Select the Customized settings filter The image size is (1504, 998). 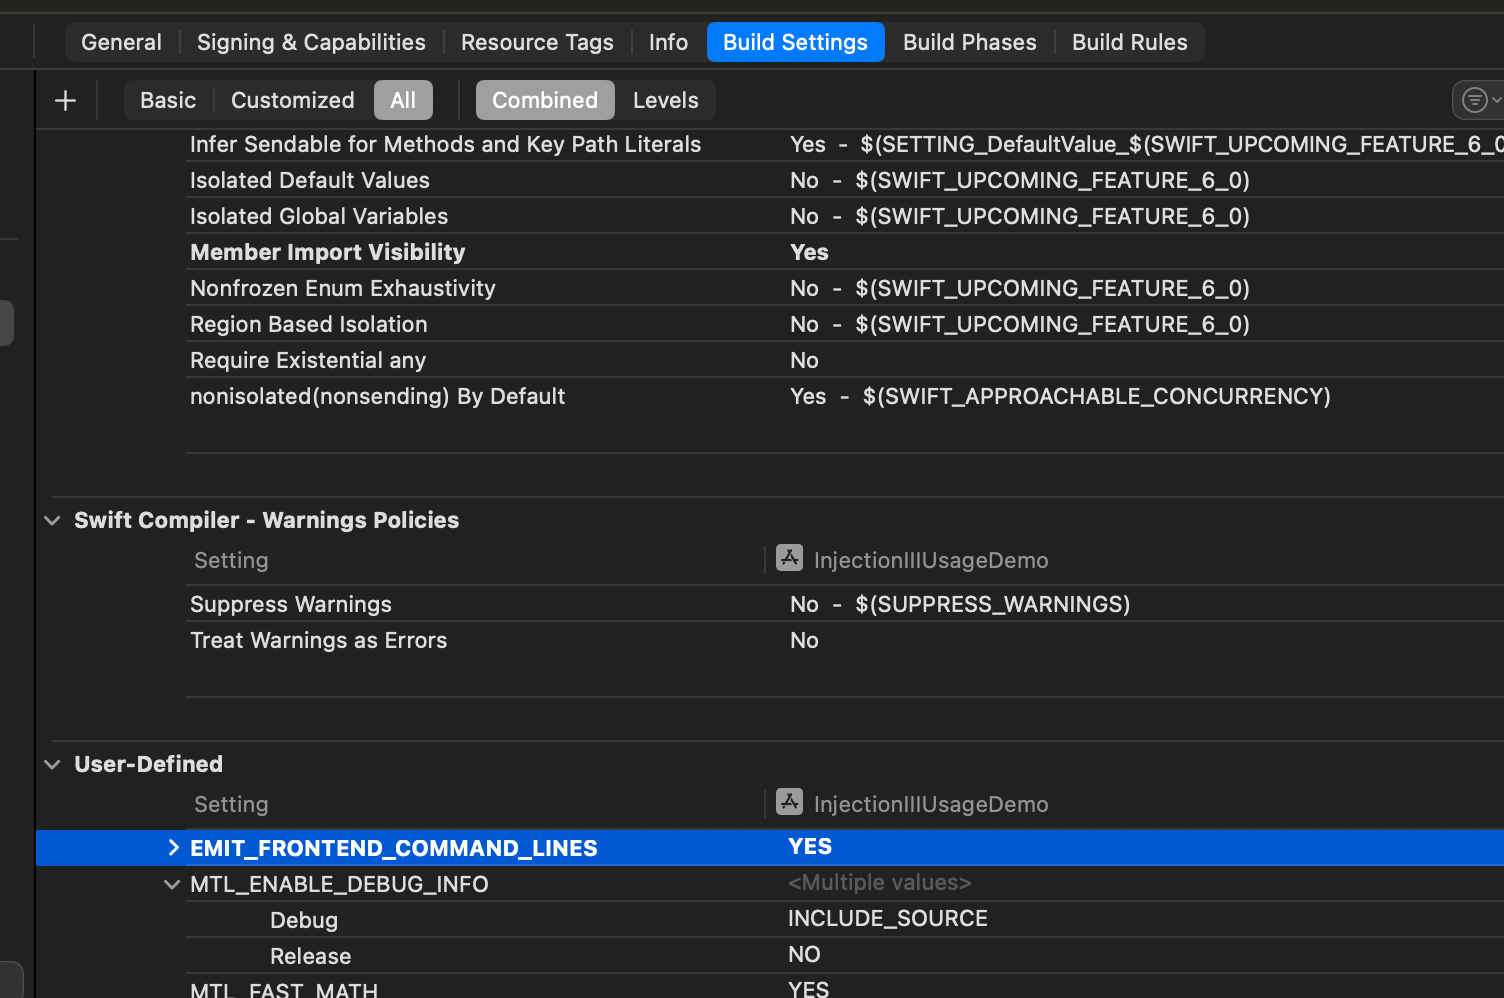coord(292,100)
